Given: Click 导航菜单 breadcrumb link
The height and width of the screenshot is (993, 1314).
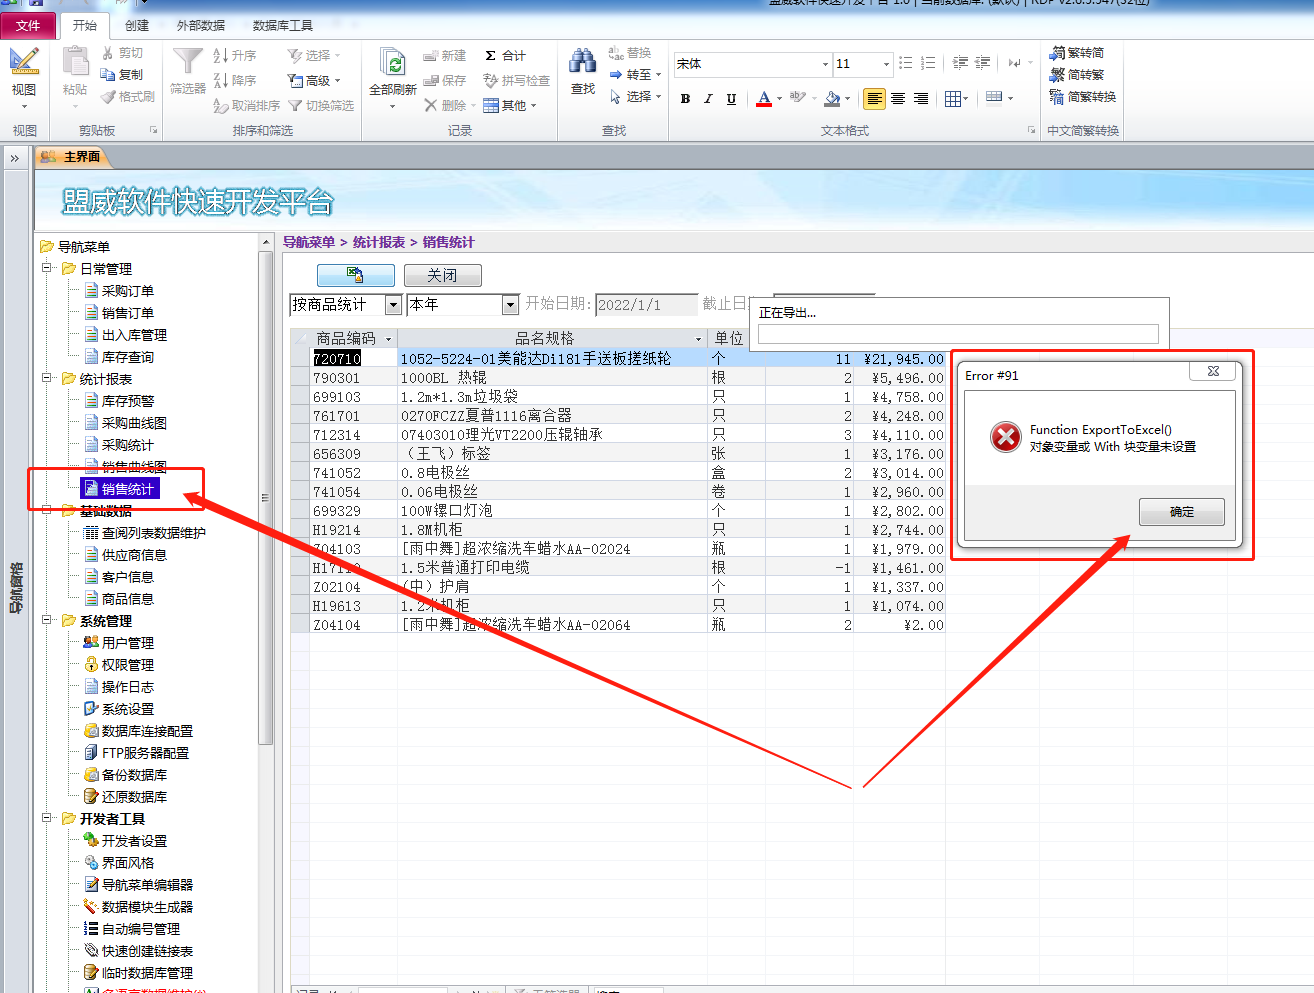Looking at the screenshot, I should click(x=309, y=242).
